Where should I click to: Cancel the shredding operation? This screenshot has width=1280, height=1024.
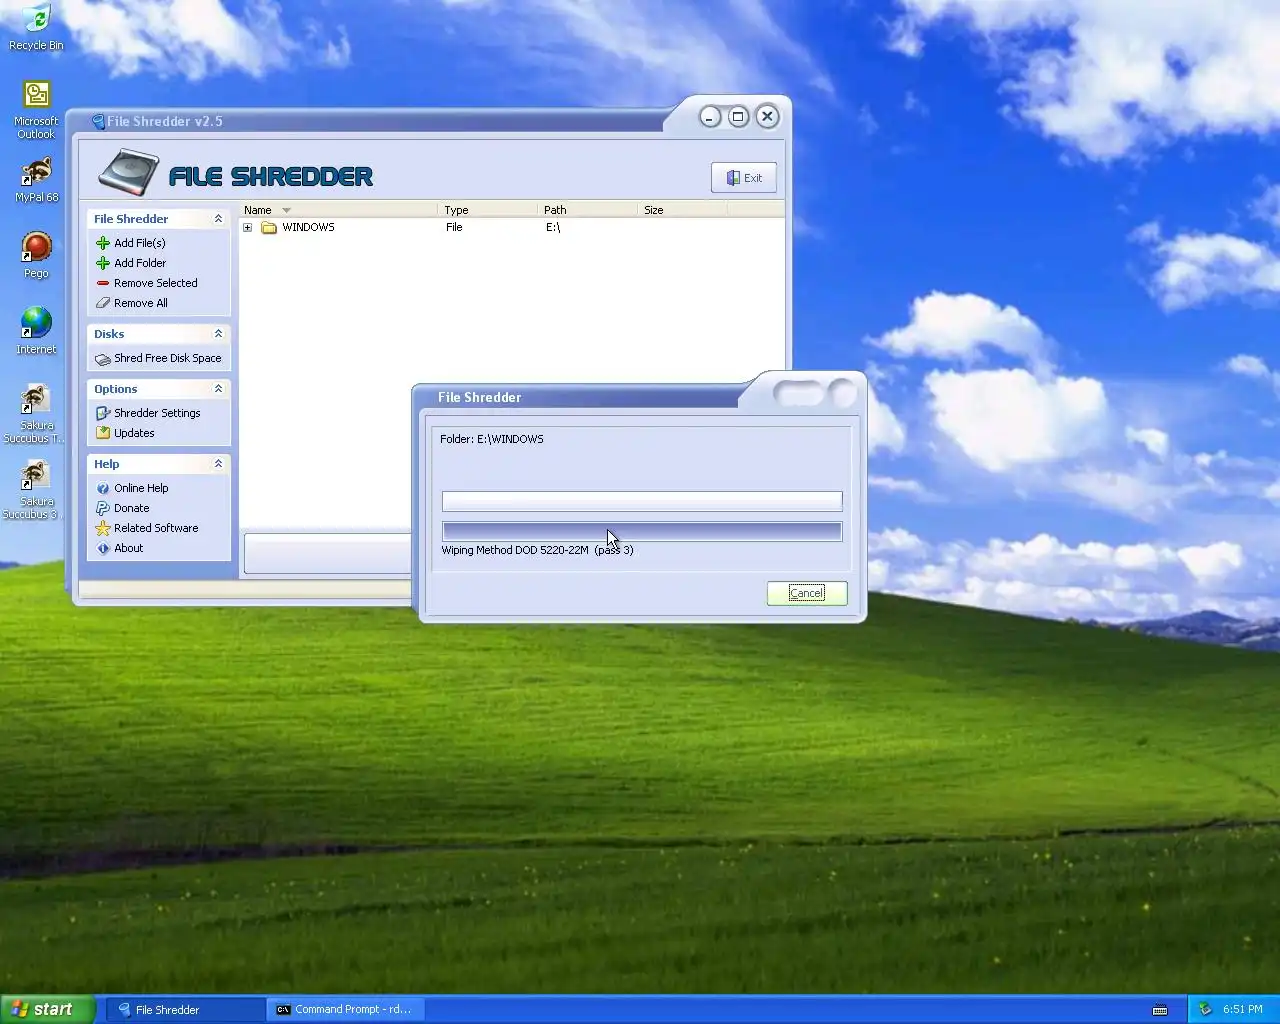pyautogui.click(x=807, y=593)
